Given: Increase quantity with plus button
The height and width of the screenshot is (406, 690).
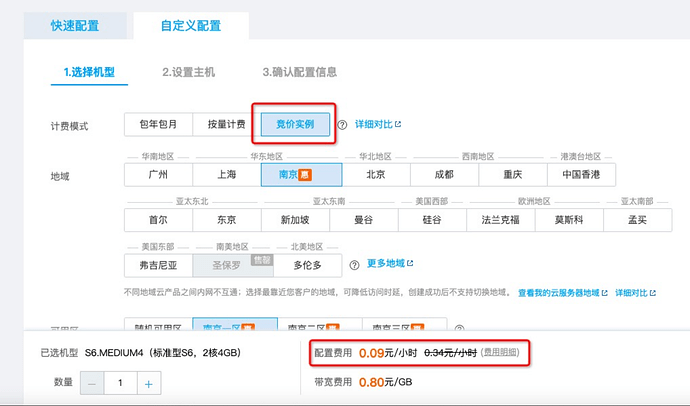Looking at the screenshot, I should tap(149, 383).
